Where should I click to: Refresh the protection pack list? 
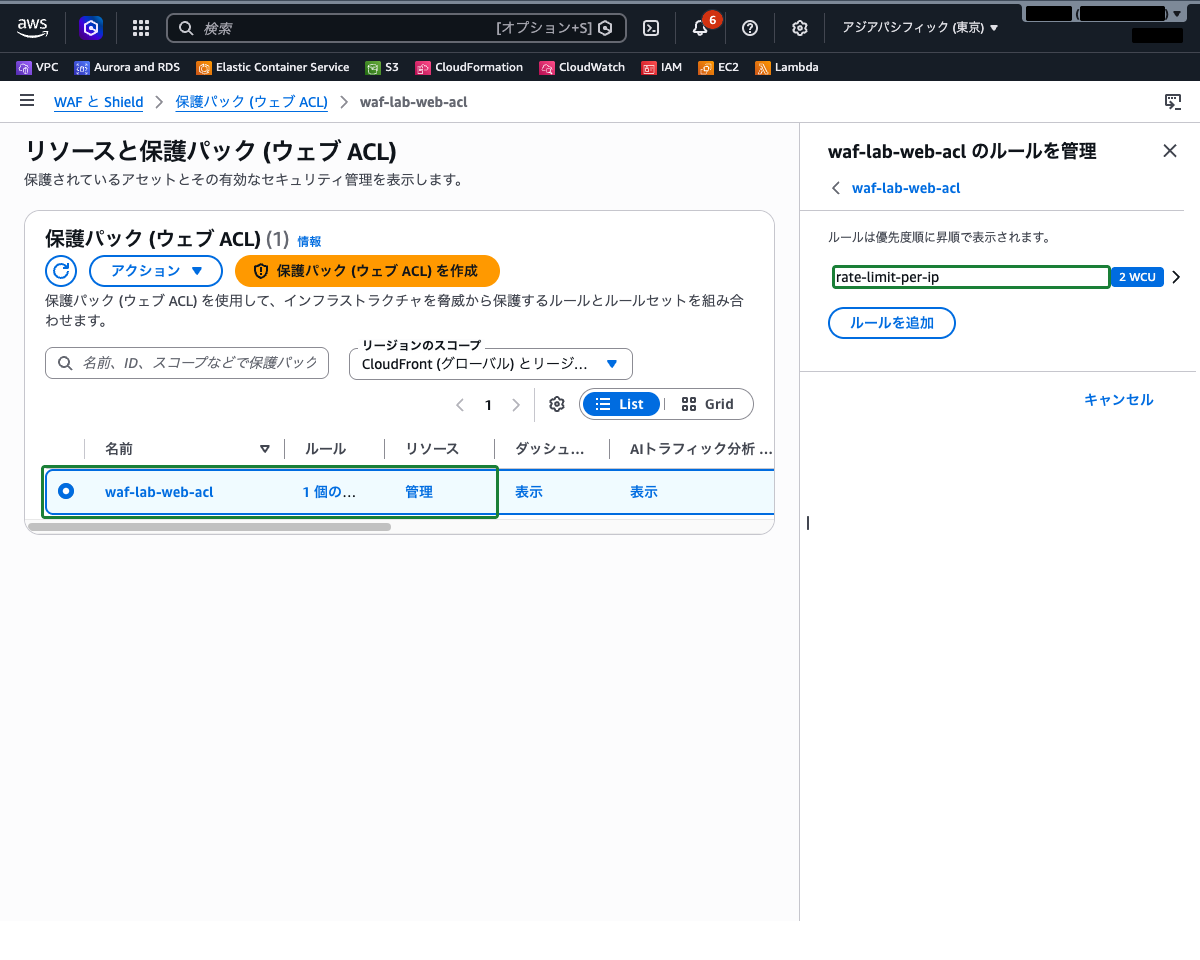pos(61,271)
